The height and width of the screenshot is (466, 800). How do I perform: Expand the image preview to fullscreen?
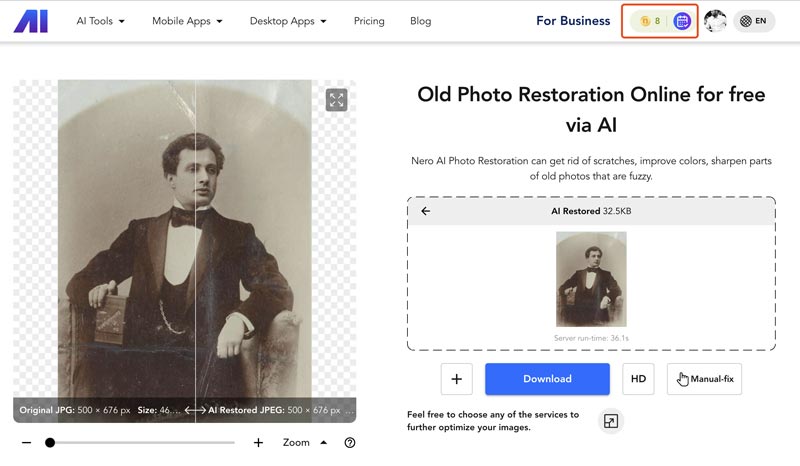click(336, 100)
